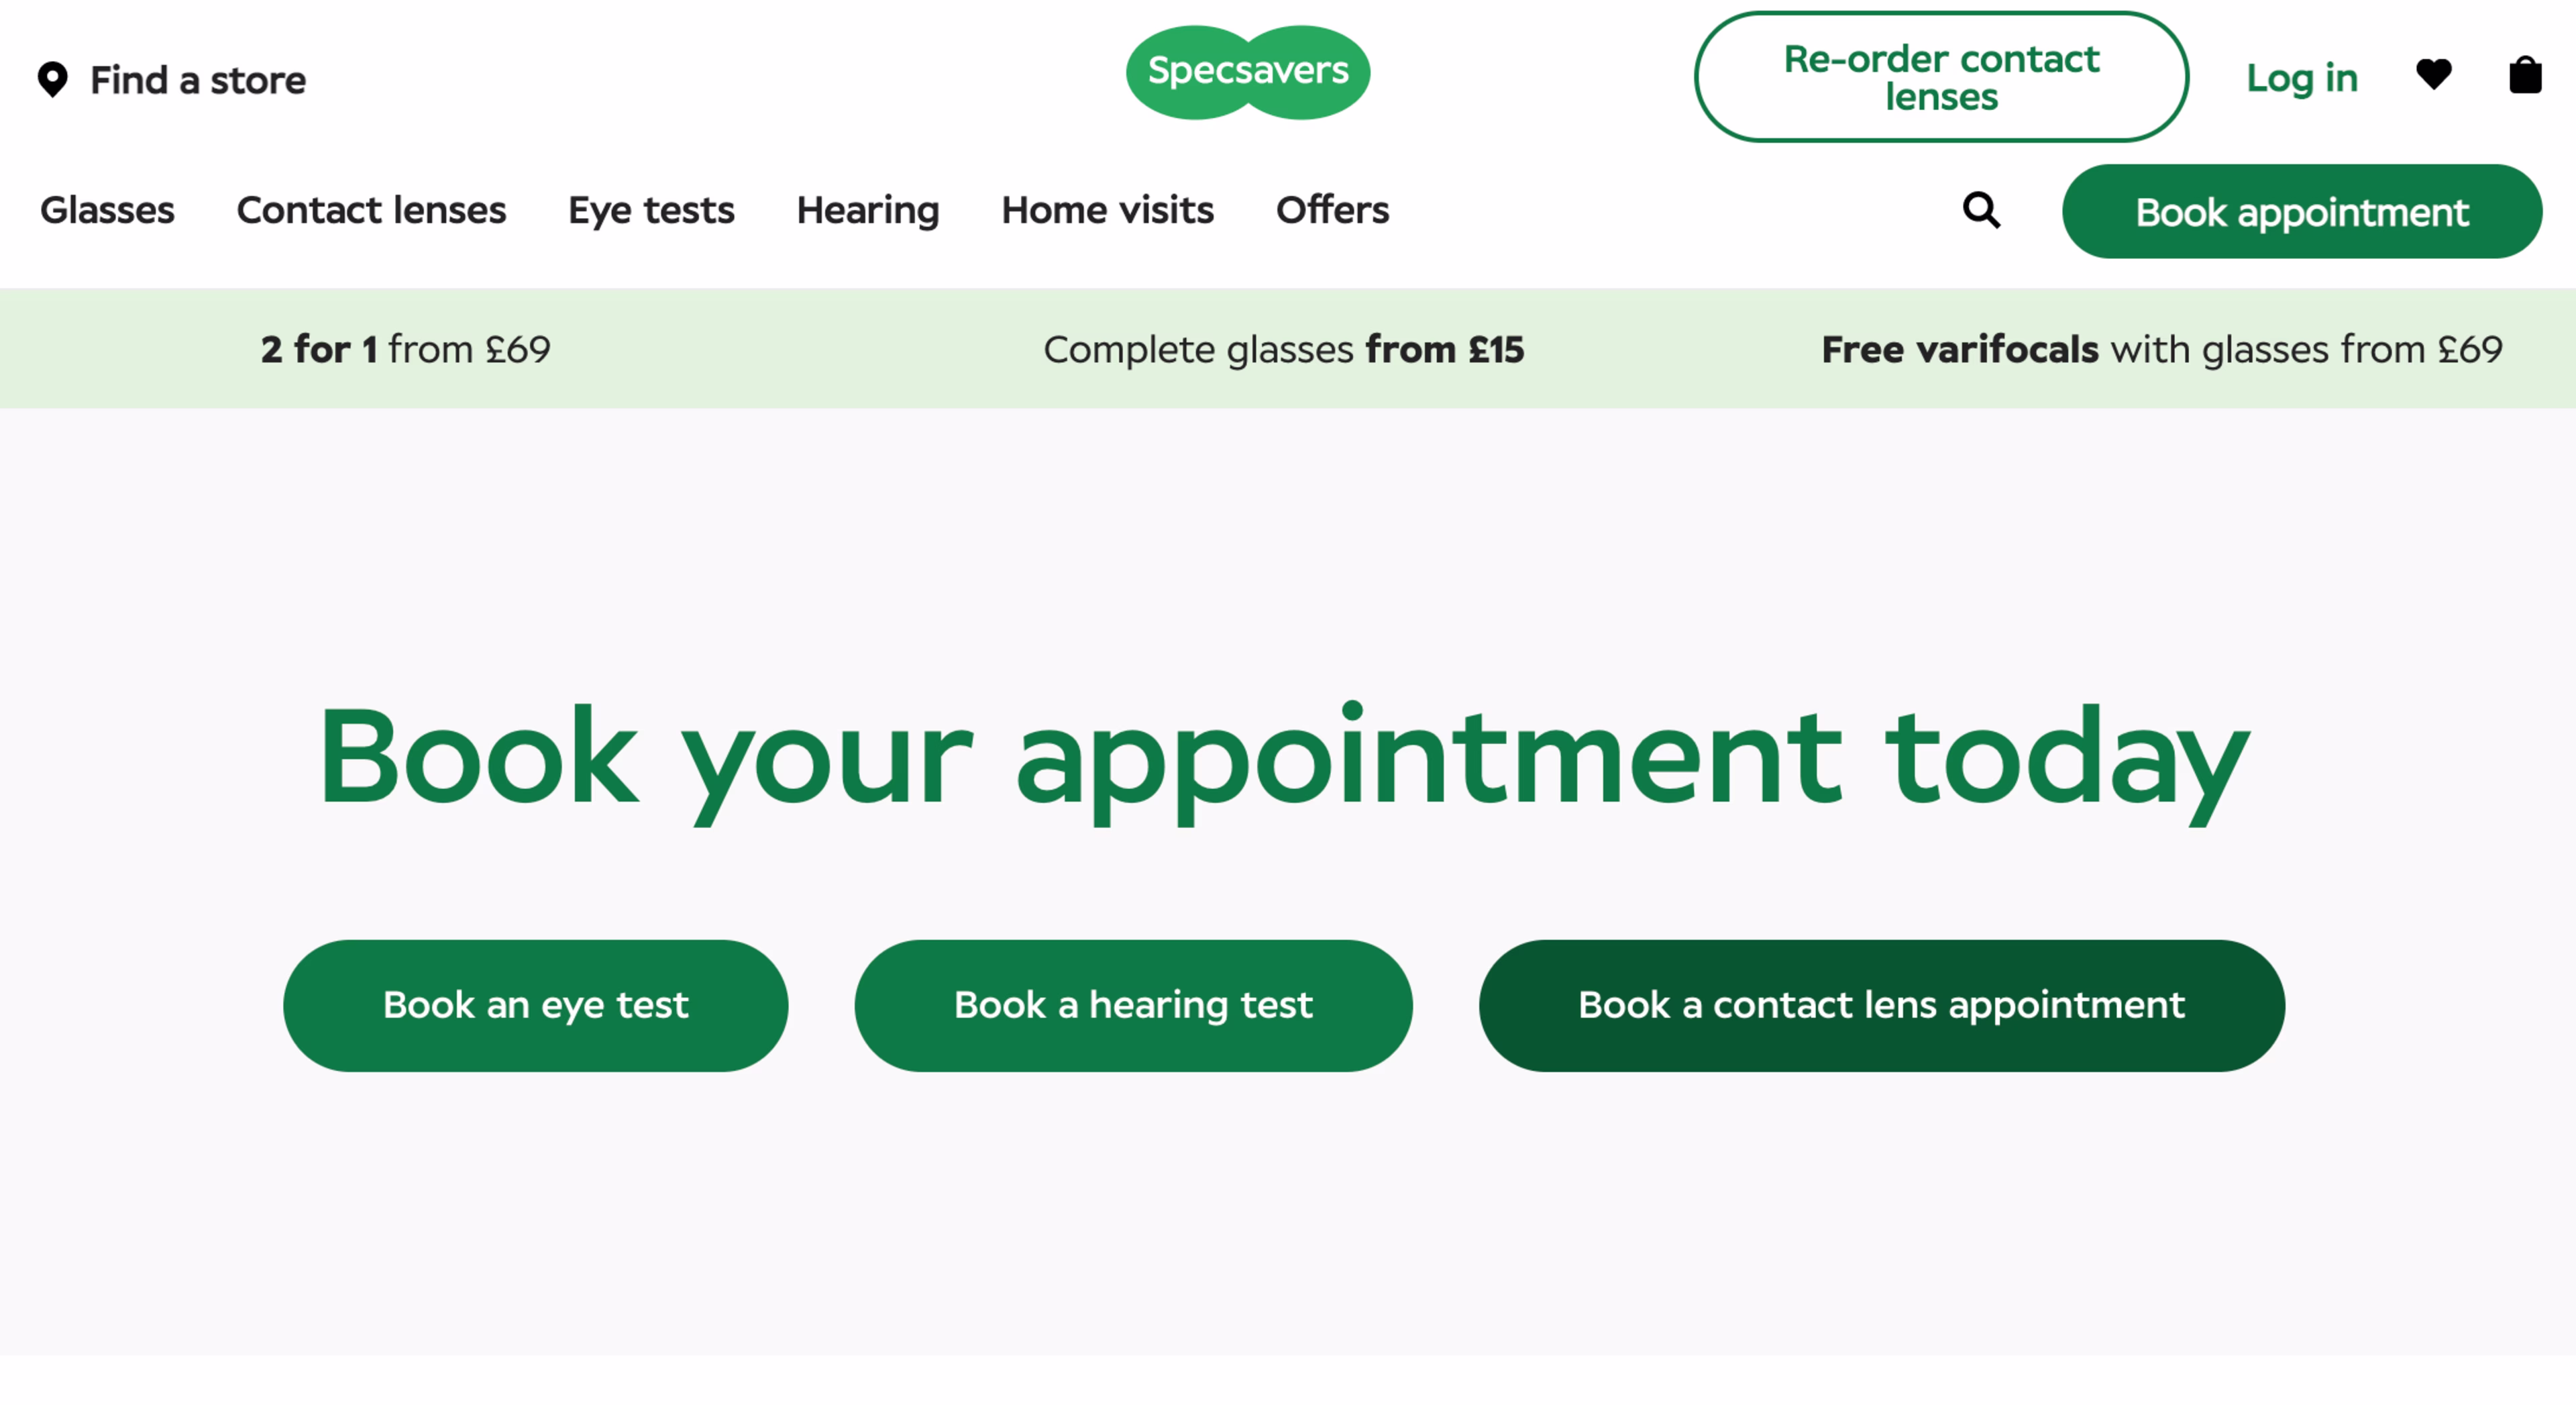
Task: Click the search magnifier icon
Action: pyautogui.click(x=1981, y=210)
